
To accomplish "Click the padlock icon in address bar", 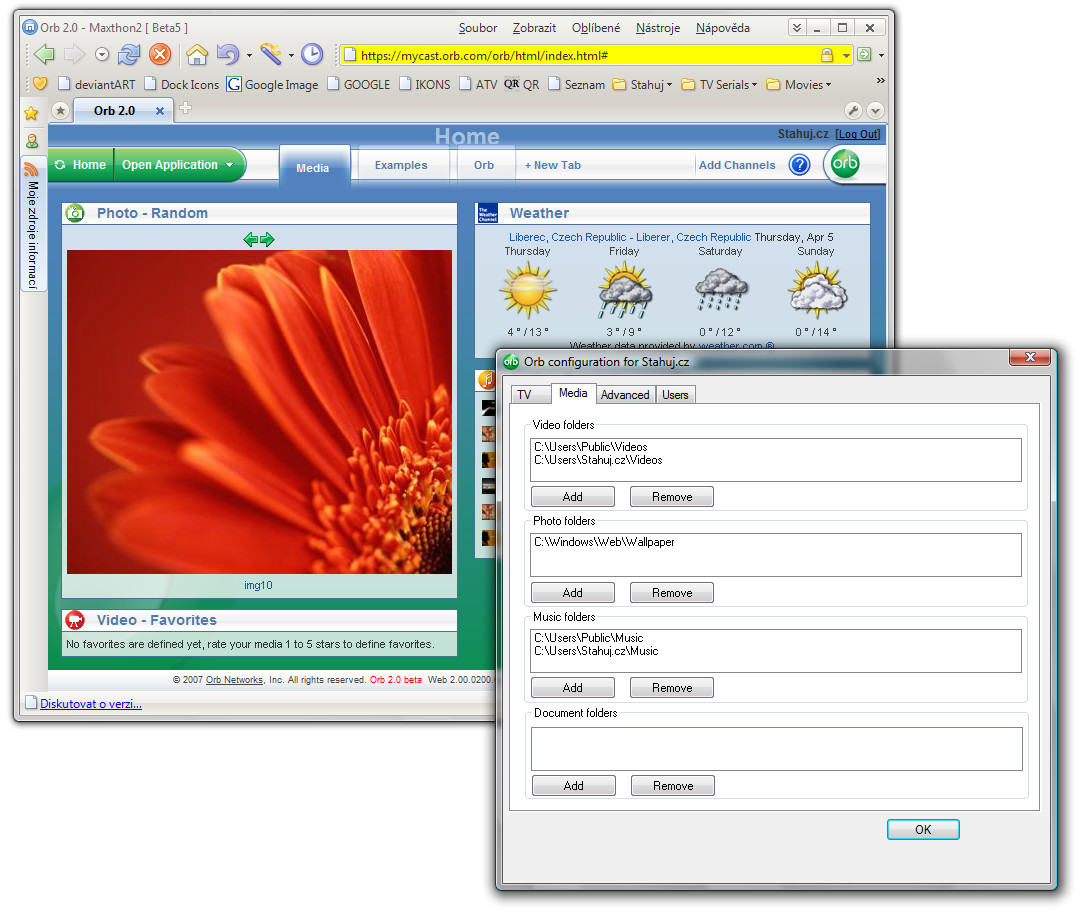I will point(827,55).
